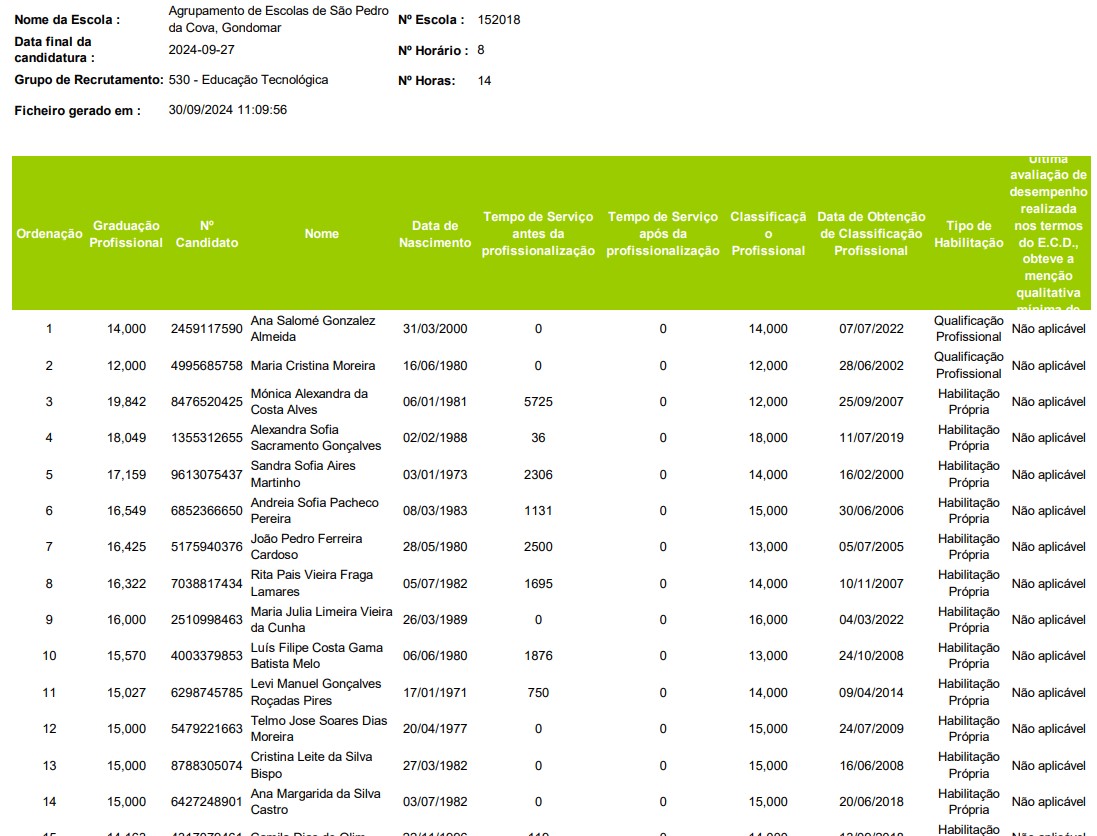Image resolution: width=1097 pixels, height=836 pixels.
Task: Click the classification date 10/11/2007
Action: [x=871, y=584]
